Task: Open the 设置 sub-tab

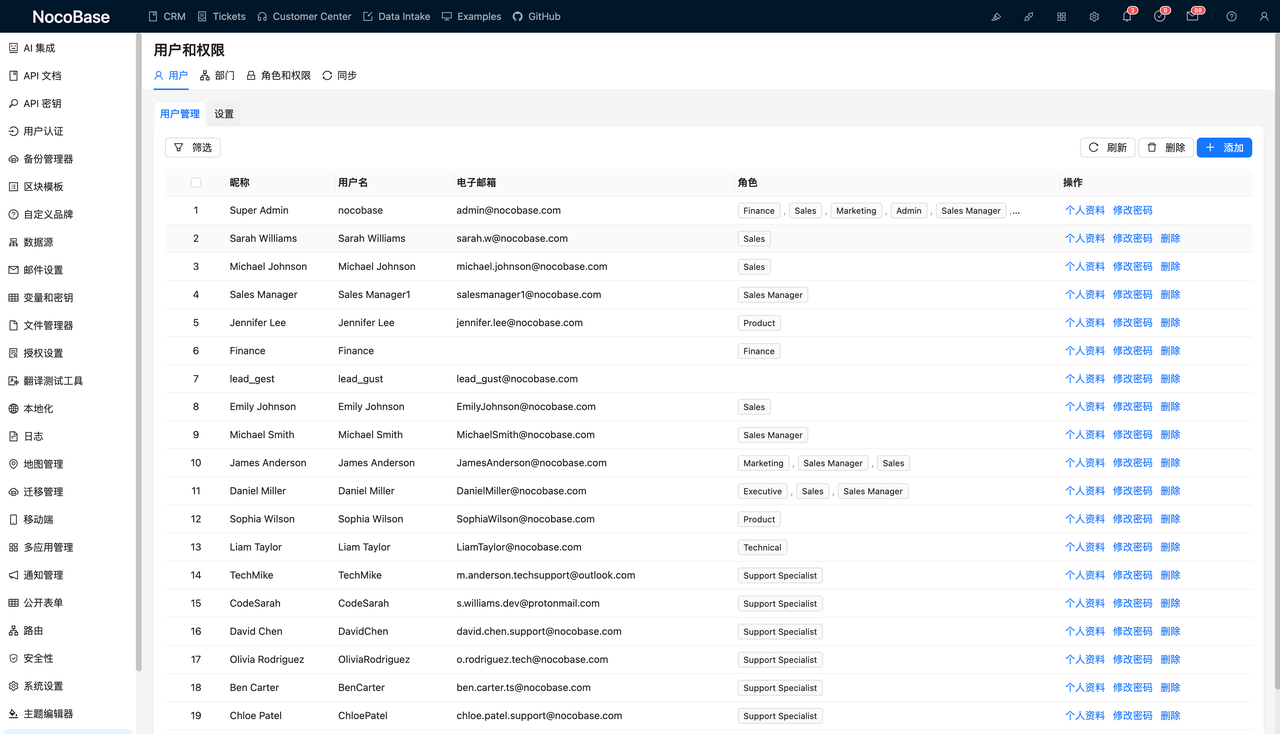Action: pyautogui.click(x=224, y=114)
